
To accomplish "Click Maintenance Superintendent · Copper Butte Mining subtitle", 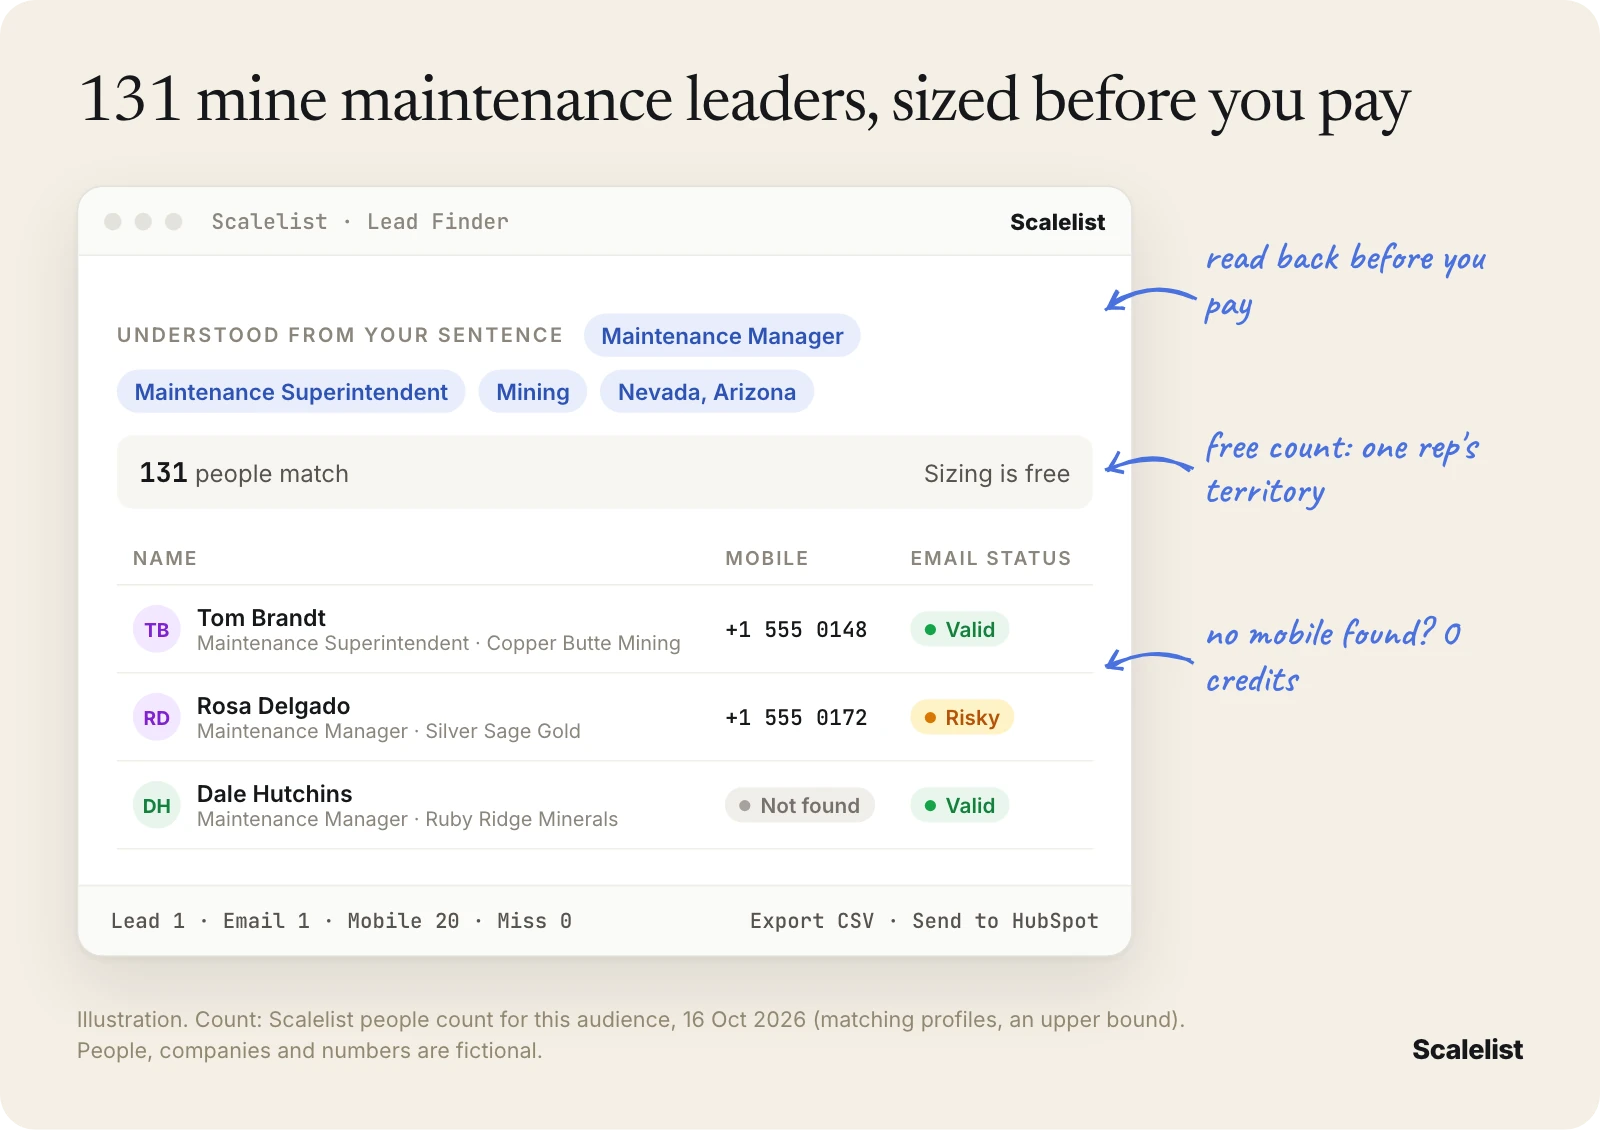I will 438,643.
